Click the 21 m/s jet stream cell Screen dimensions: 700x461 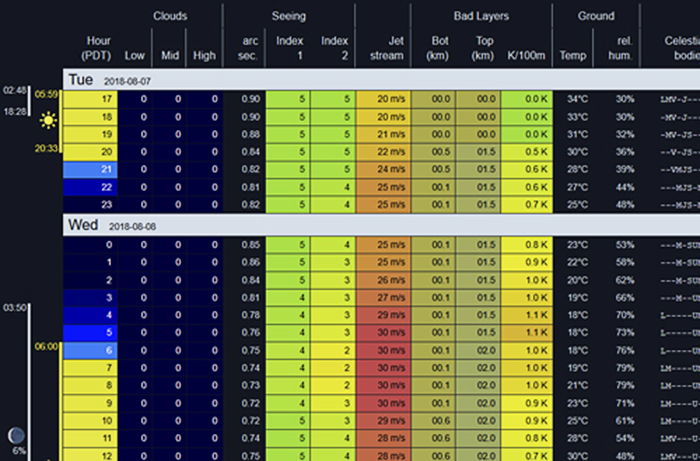click(383, 134)
